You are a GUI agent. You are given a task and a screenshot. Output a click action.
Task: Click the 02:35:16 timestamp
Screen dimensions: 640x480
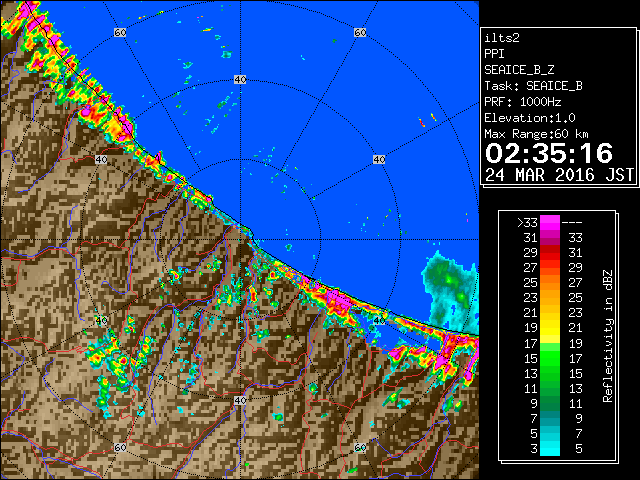(x=549, y=153)
